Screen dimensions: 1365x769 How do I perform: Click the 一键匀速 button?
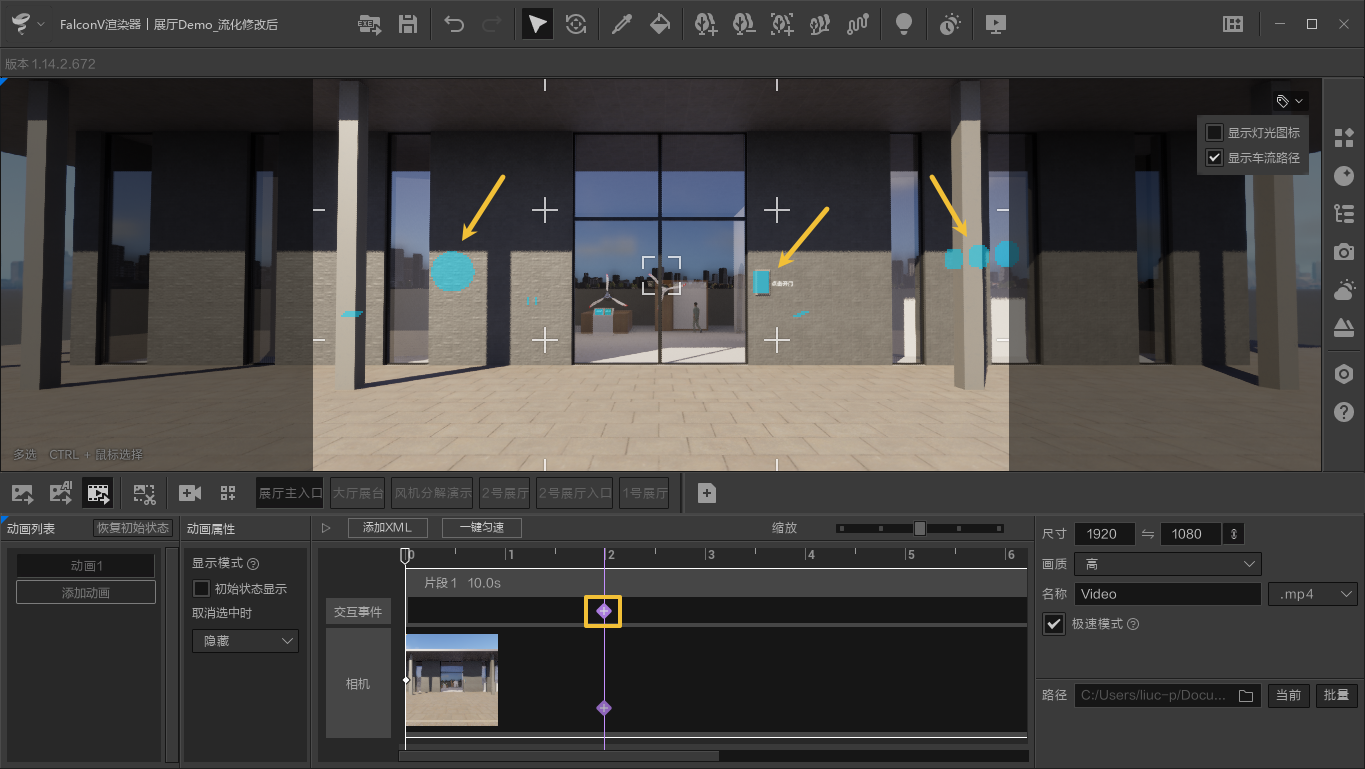coord(481,528)
